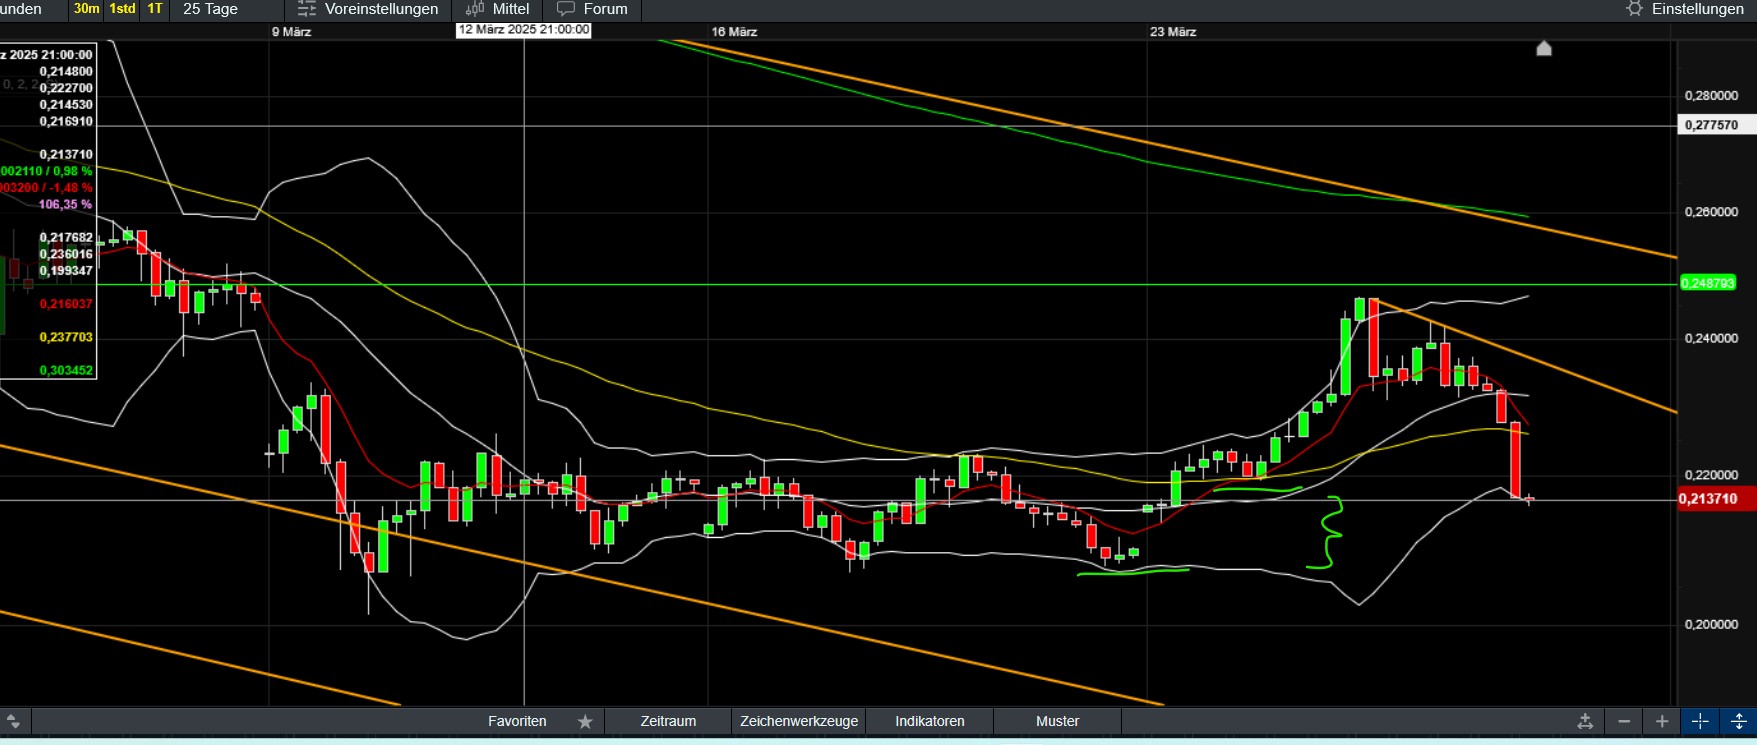1757x745 pixels.
Task: Click the 0,217682 value in the data box
Action: 66,238
